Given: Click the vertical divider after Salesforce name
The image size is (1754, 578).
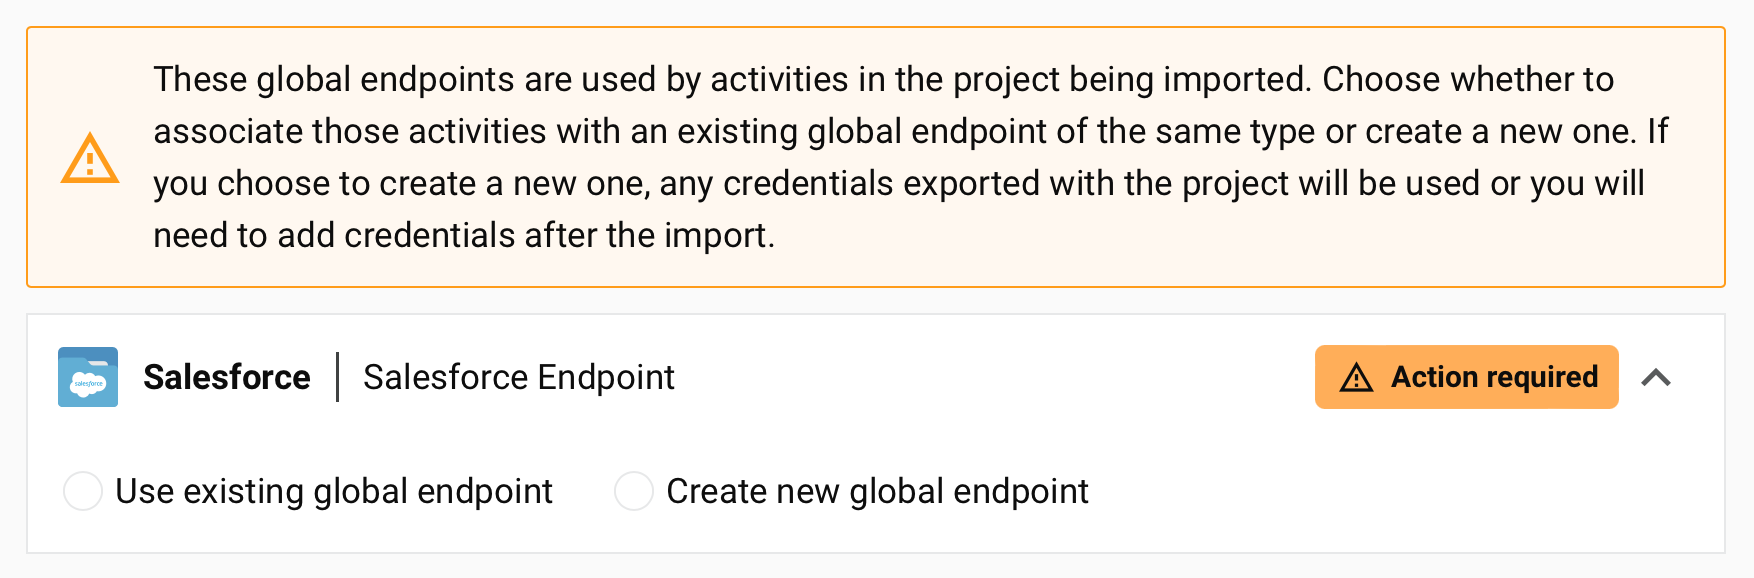Looking at the screenshot, I should point(338,377).
